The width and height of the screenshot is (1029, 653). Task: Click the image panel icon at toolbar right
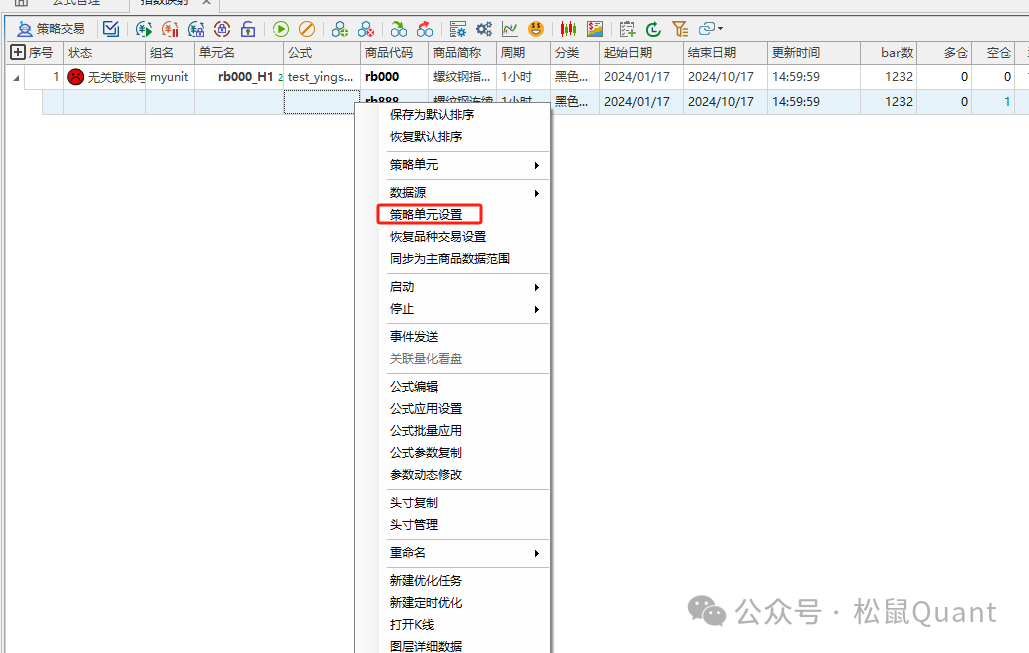click(595, 29)
